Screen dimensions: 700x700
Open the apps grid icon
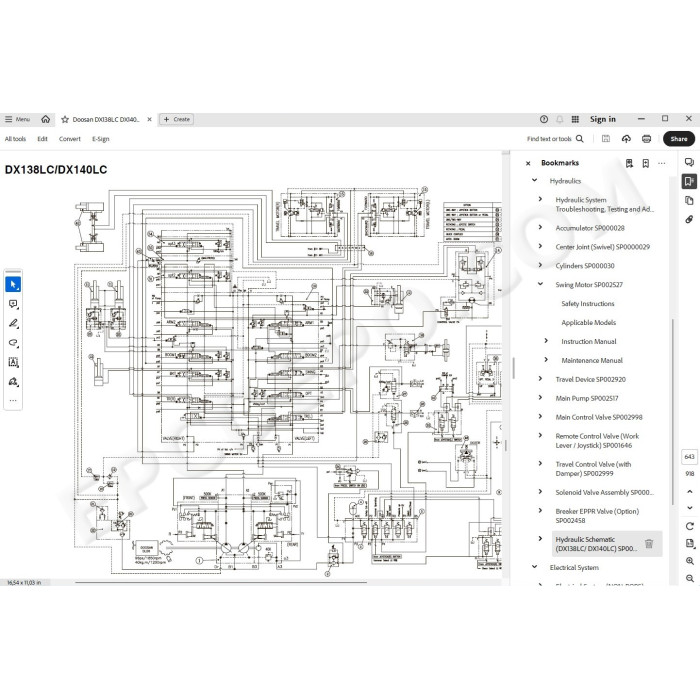575,119
